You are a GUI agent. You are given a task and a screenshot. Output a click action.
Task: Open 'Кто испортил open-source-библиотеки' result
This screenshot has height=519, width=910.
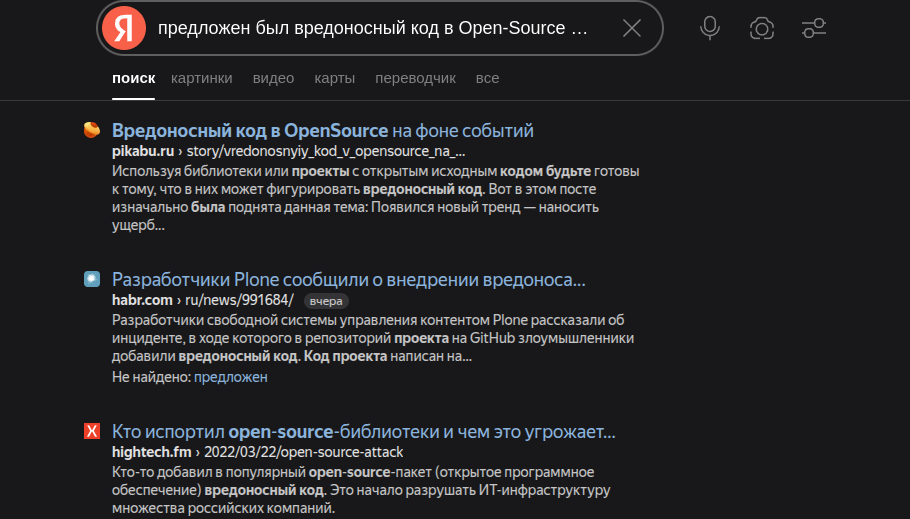[x=363, y=432]
